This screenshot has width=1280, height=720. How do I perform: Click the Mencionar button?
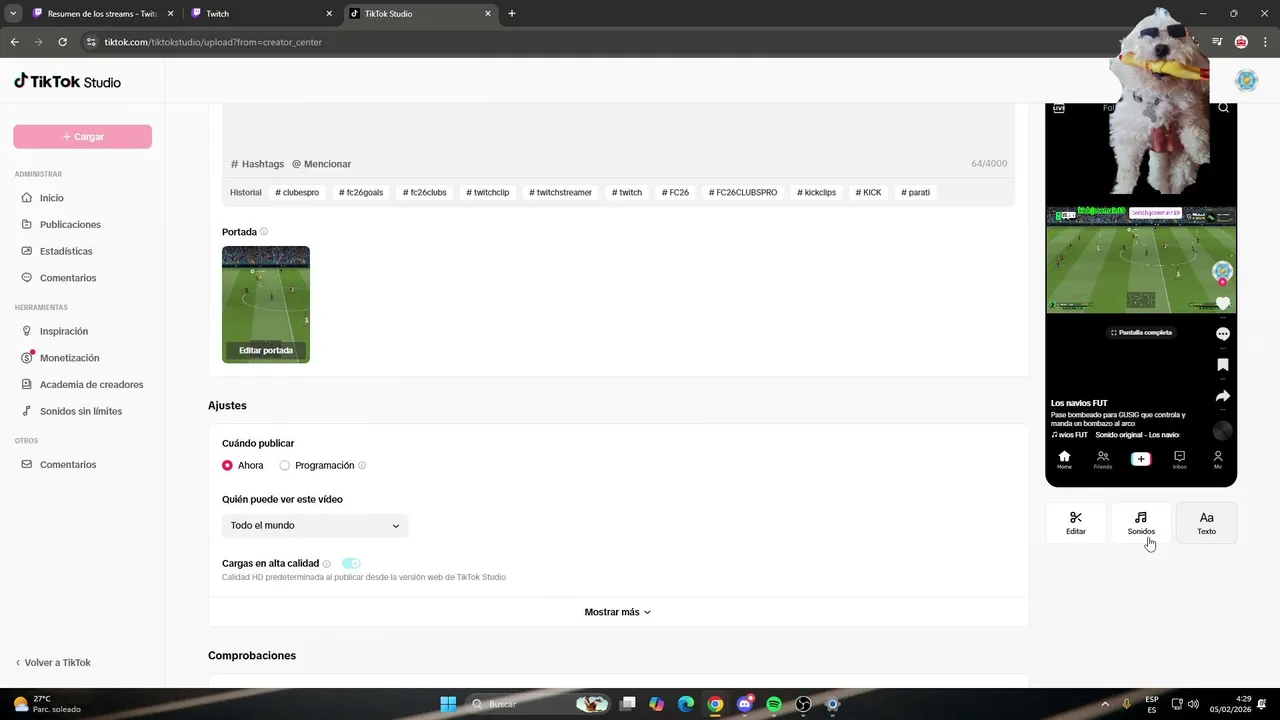coord(321,164)
